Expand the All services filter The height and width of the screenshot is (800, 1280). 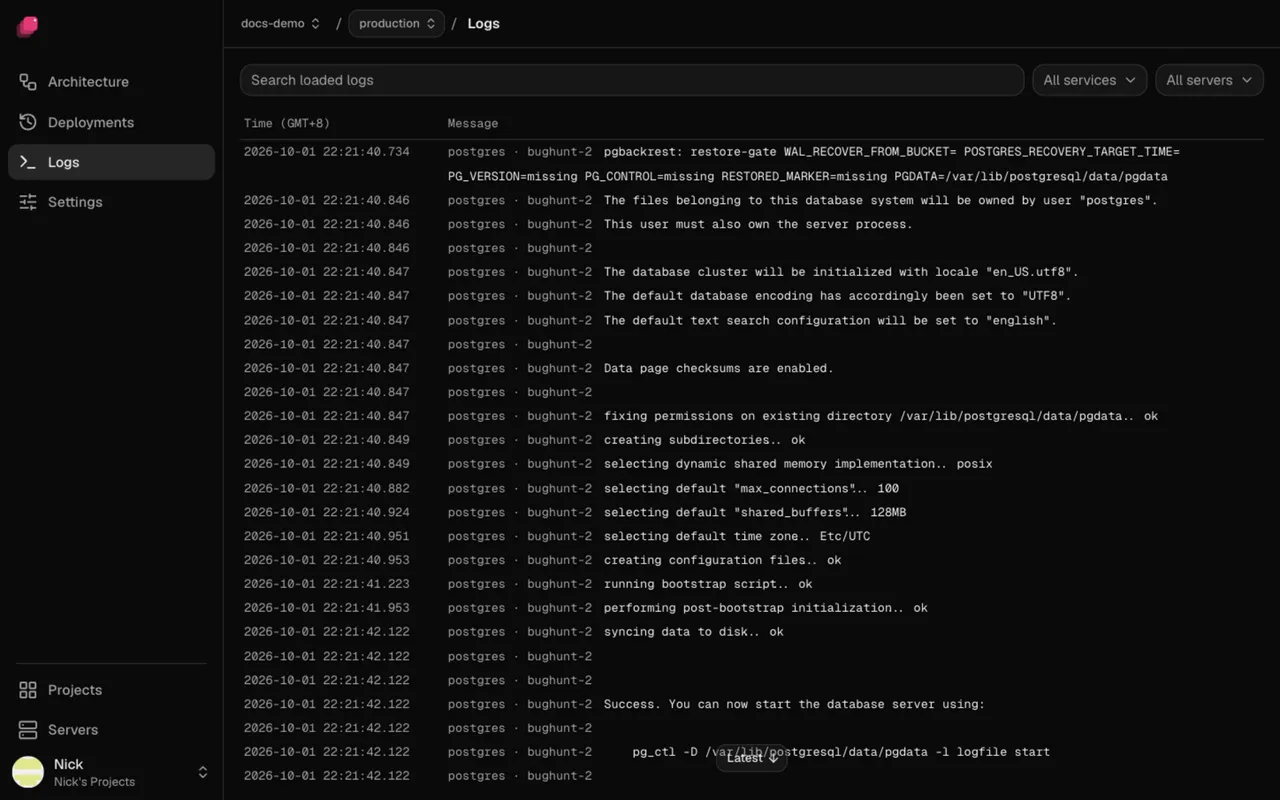pyautogui.click(x=1089, y=80)
